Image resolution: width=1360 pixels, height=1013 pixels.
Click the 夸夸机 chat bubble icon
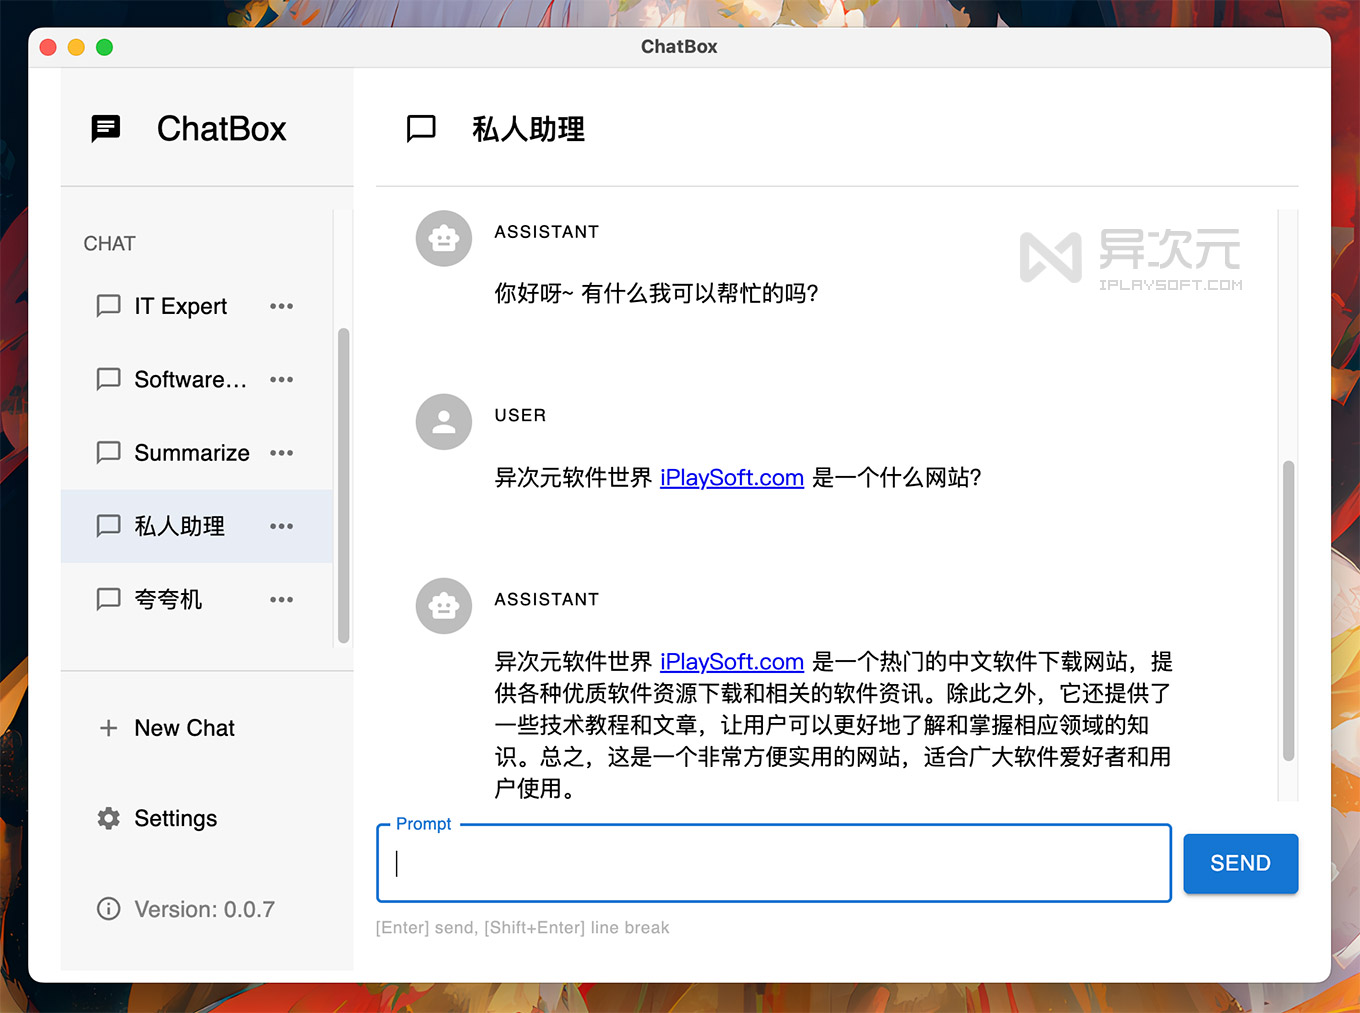pyautogui.click(x=108, y=599)
